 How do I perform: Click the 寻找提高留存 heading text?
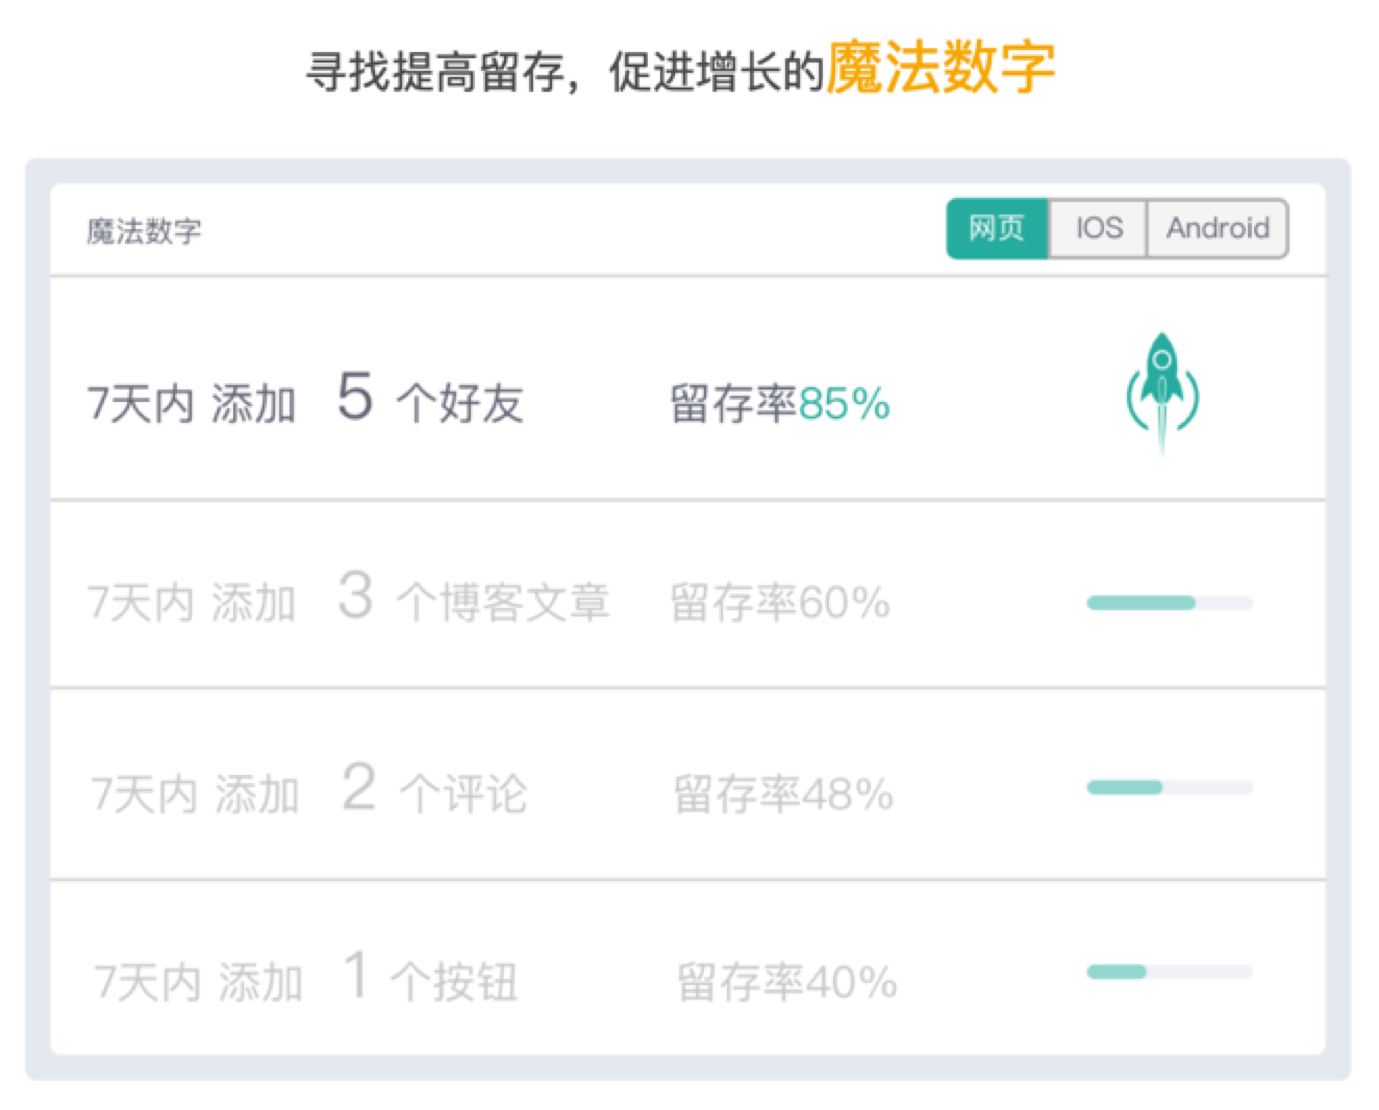coord(435,72)
